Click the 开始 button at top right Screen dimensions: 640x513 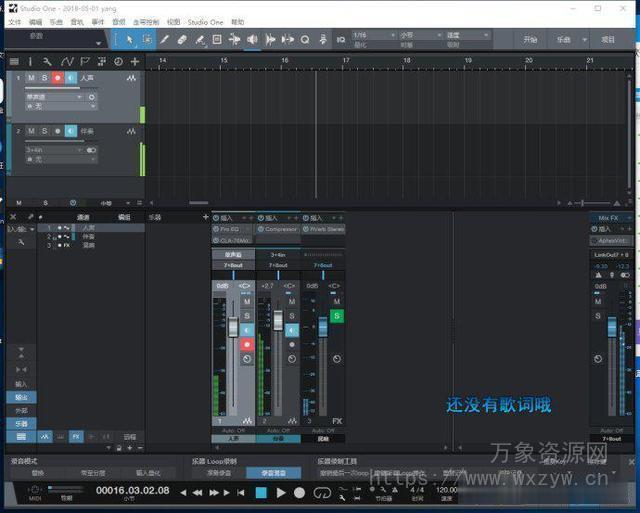(x=531, y=40)
